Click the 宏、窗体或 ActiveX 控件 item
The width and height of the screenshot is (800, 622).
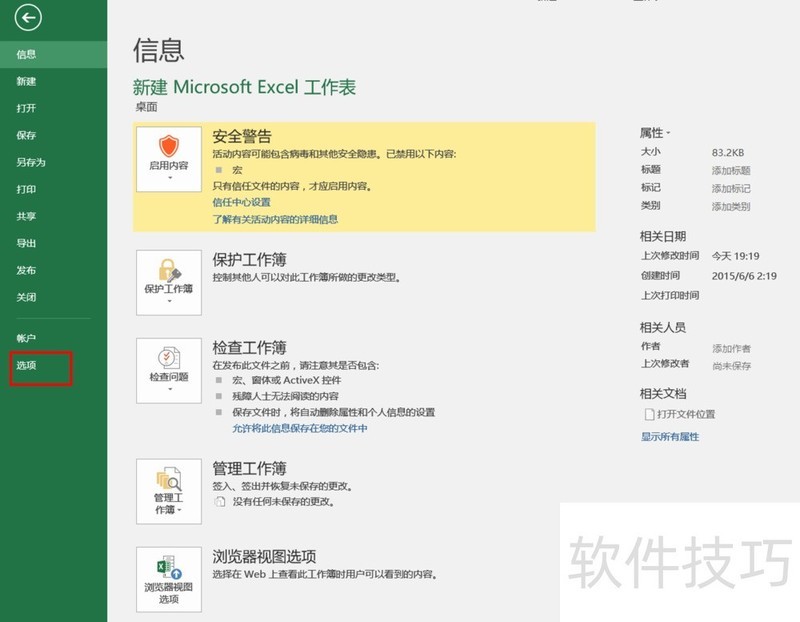286,380
